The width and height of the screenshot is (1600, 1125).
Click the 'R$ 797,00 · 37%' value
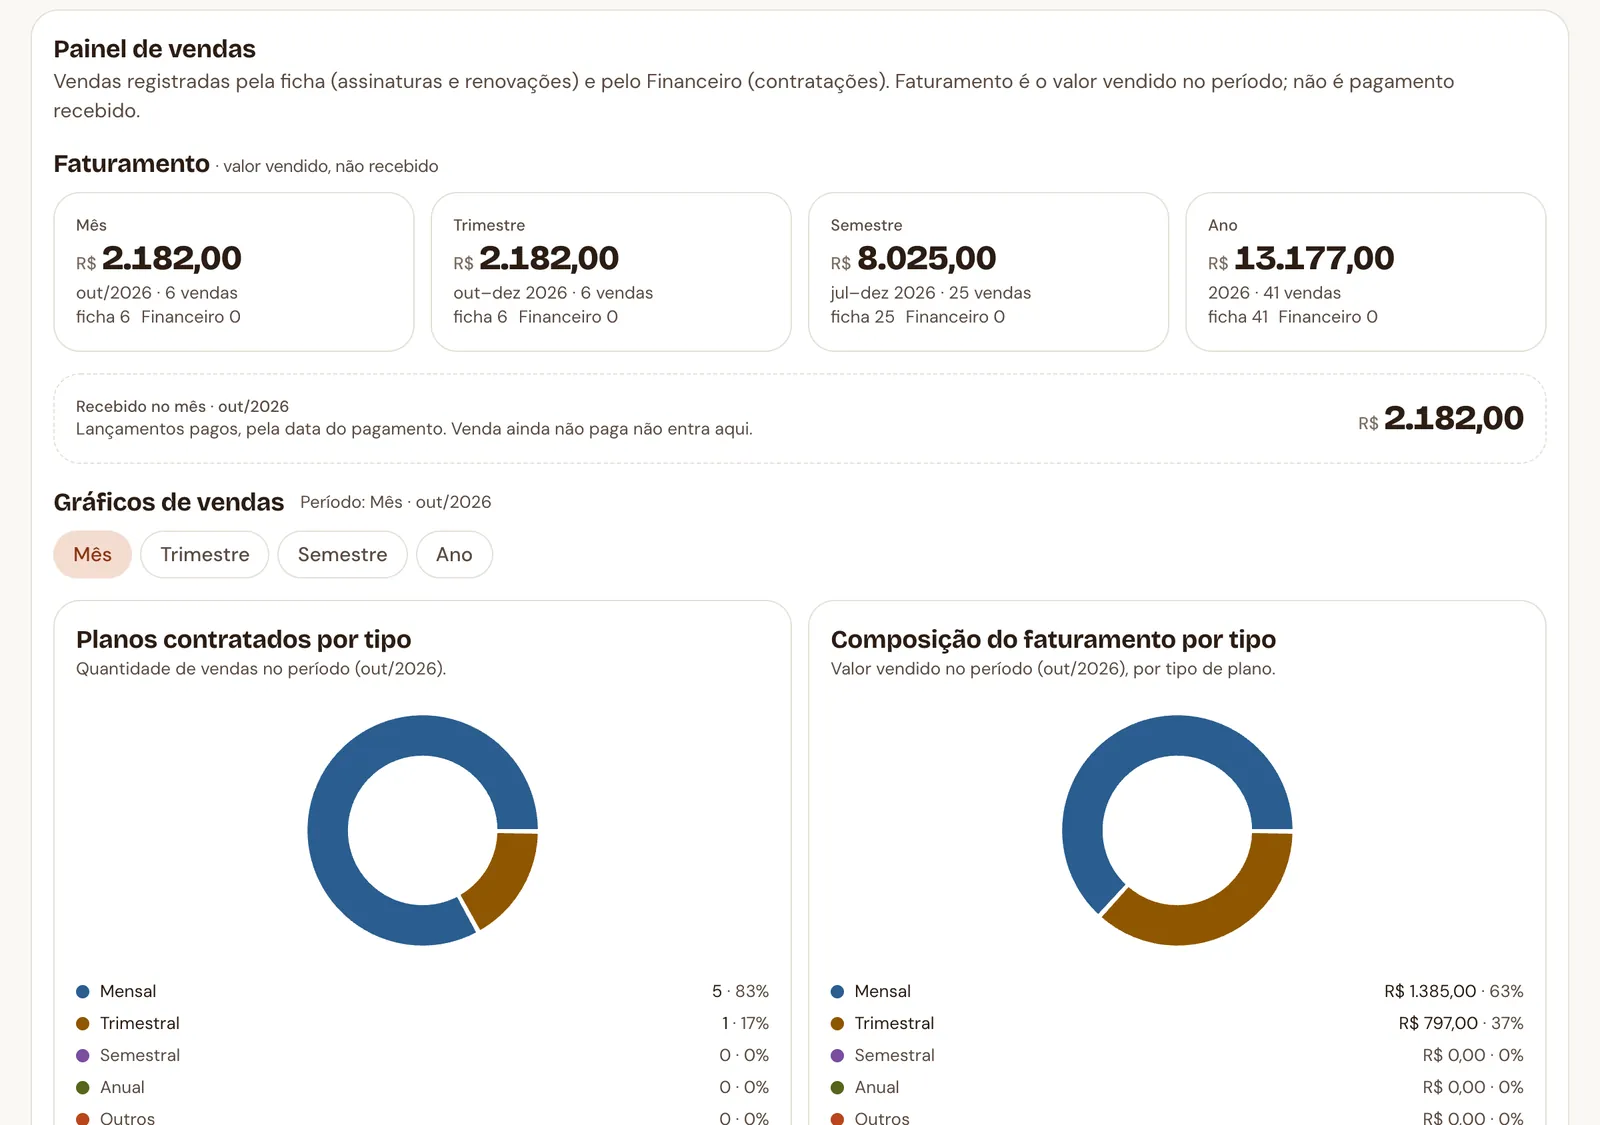[1461, 1023]
